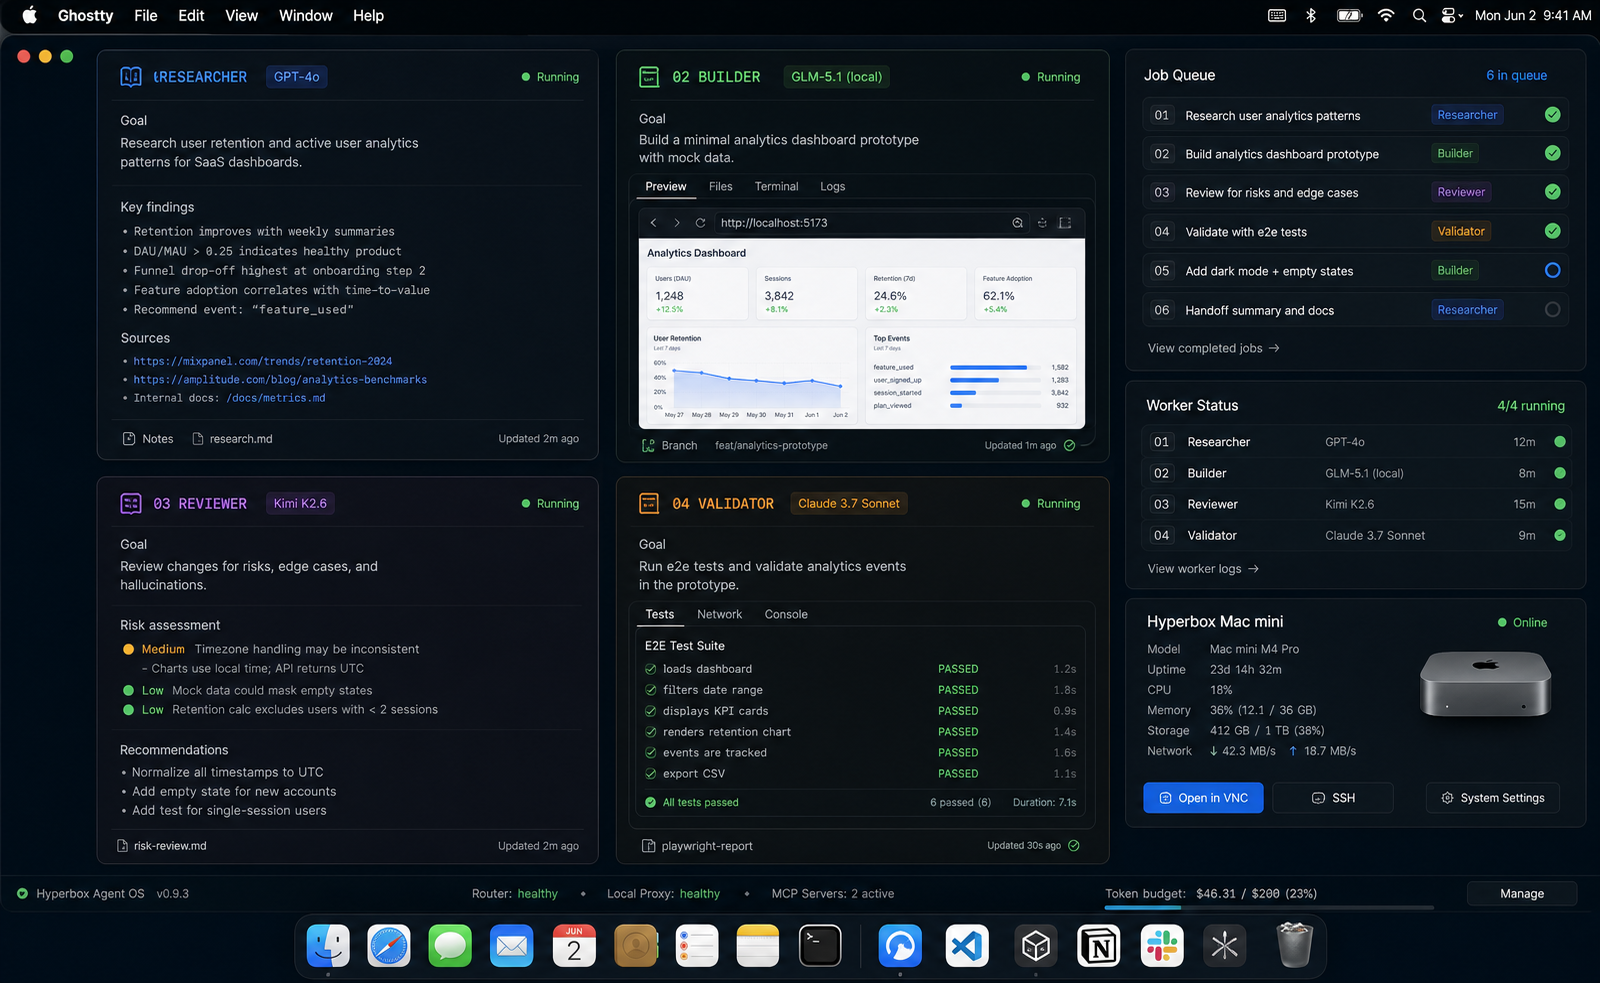Click the Open in VNC button

[1204, 798]
